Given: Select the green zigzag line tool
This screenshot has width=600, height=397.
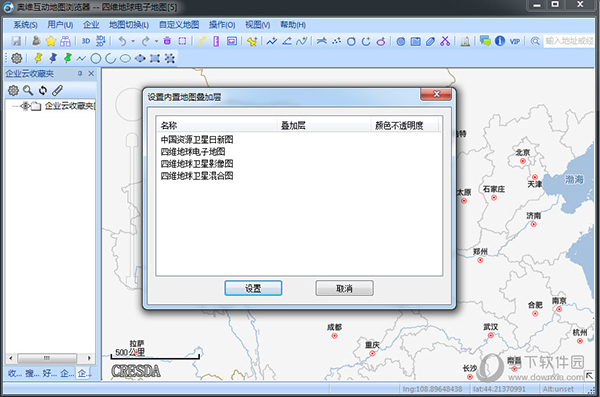Looking at the screenshot, I should [81, 59].
